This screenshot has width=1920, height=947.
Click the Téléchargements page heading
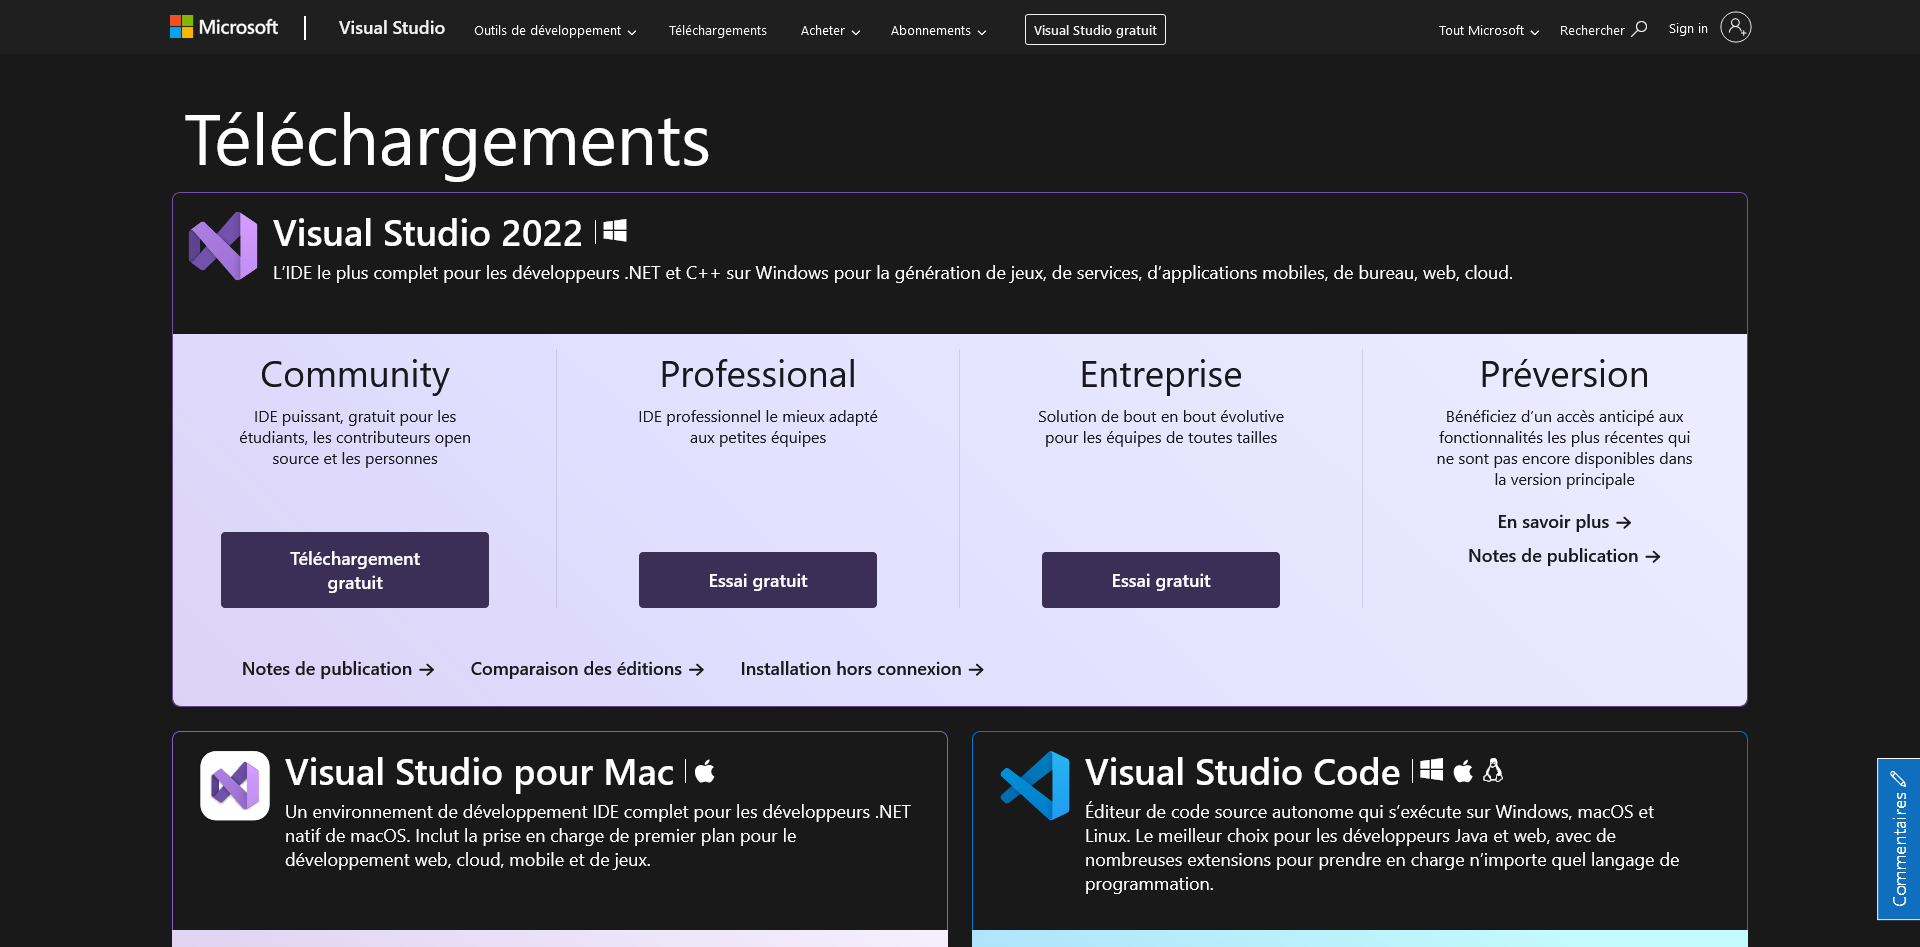[447, 141]
